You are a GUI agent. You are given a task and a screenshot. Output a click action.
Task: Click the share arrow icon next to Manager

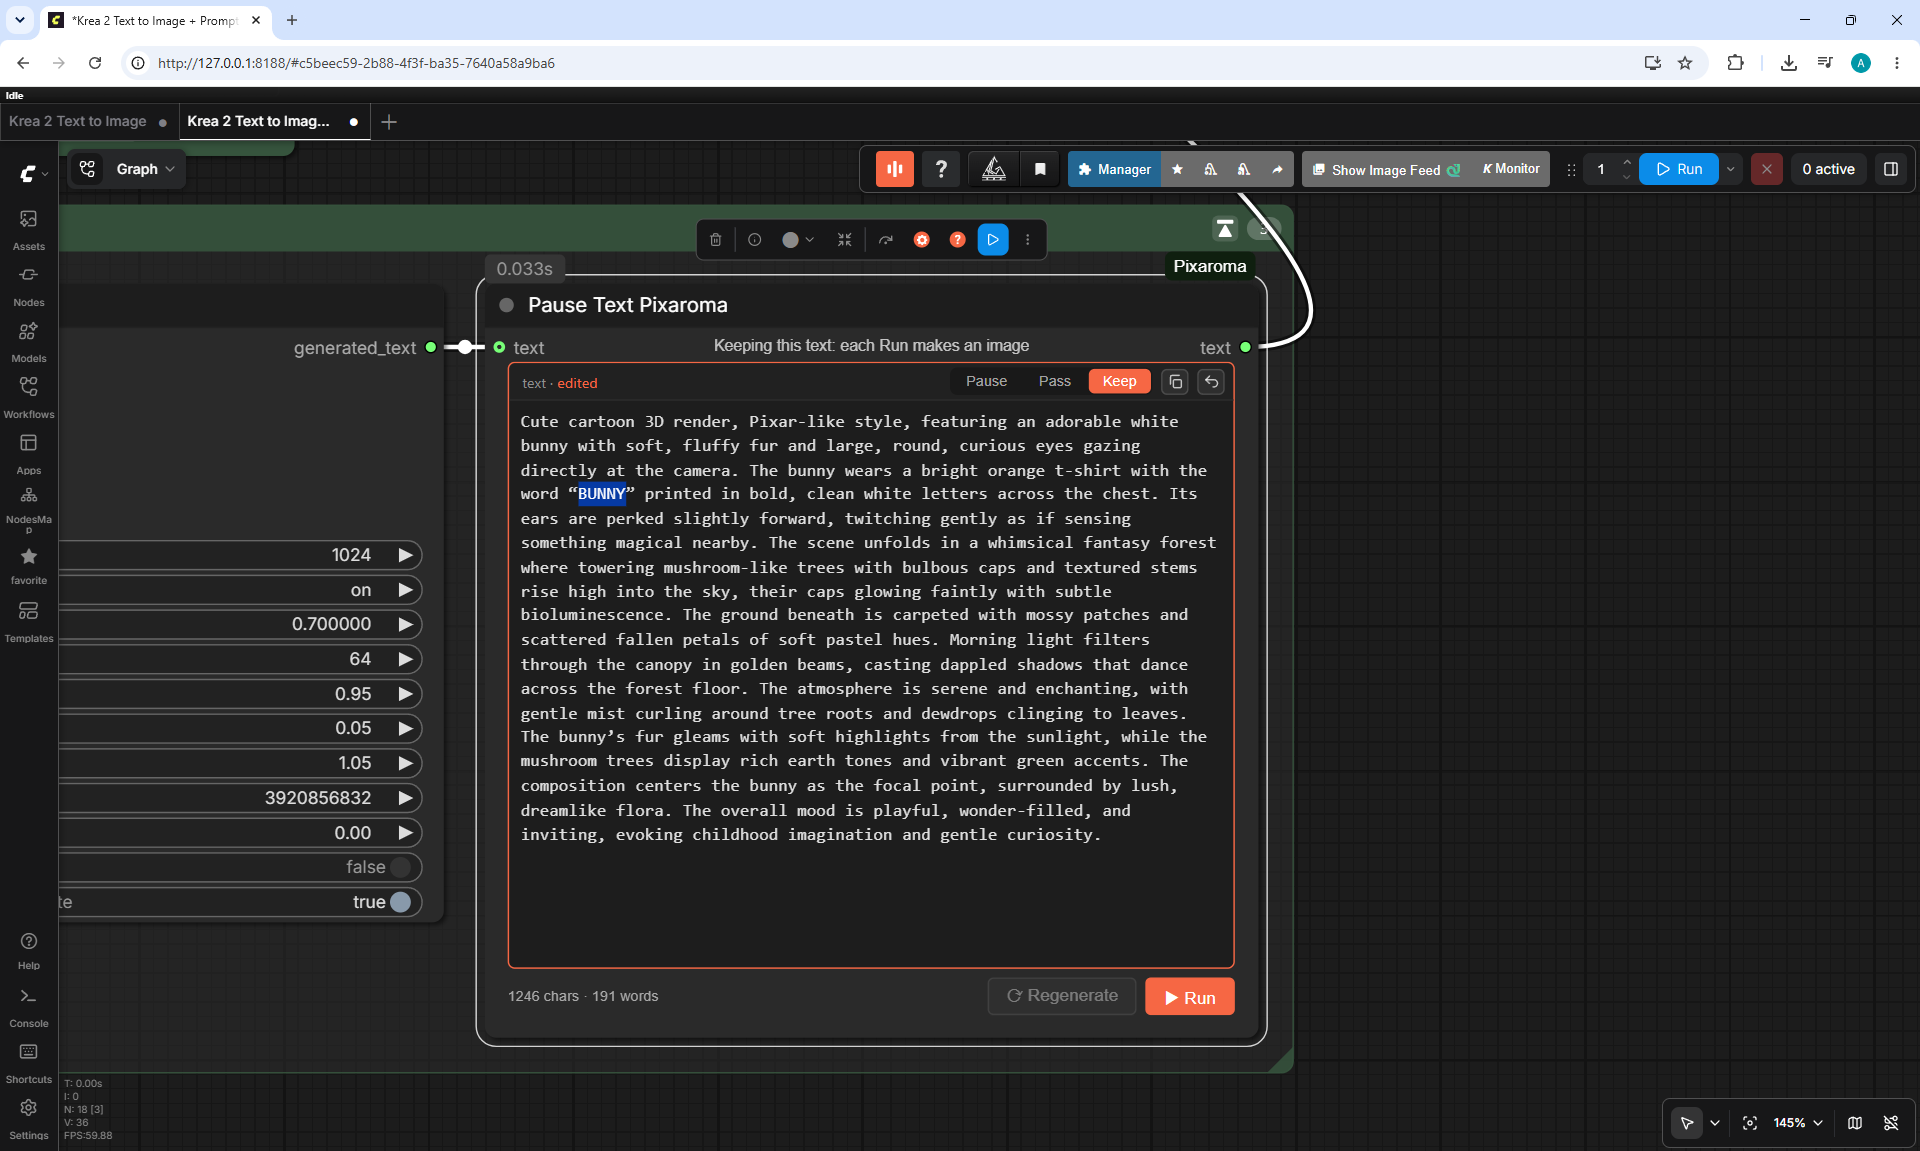click(1277, 169)
